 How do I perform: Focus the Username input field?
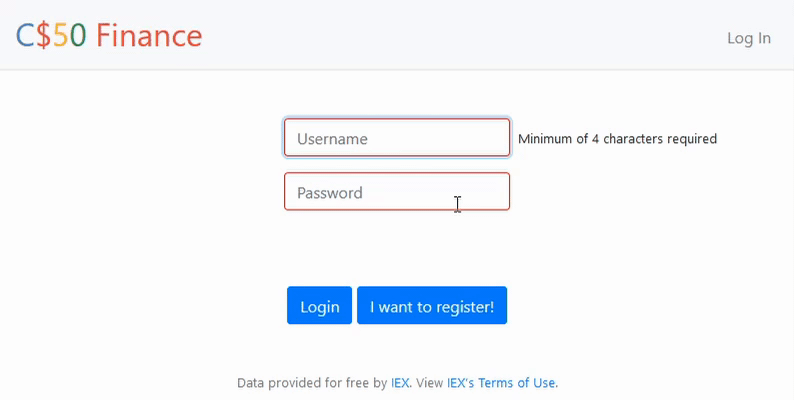396,138
